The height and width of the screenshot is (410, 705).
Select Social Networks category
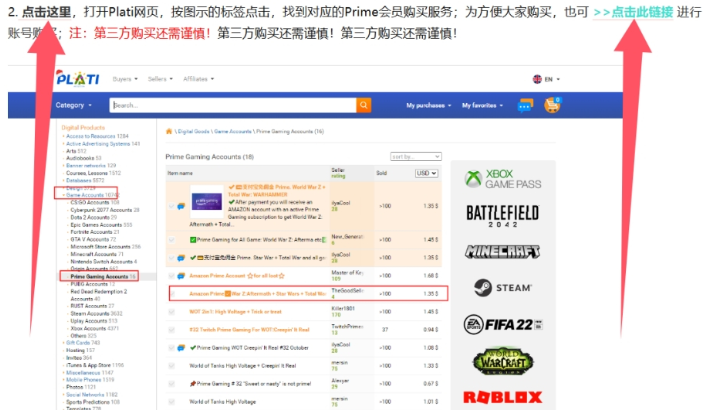(x=84, y=394)
